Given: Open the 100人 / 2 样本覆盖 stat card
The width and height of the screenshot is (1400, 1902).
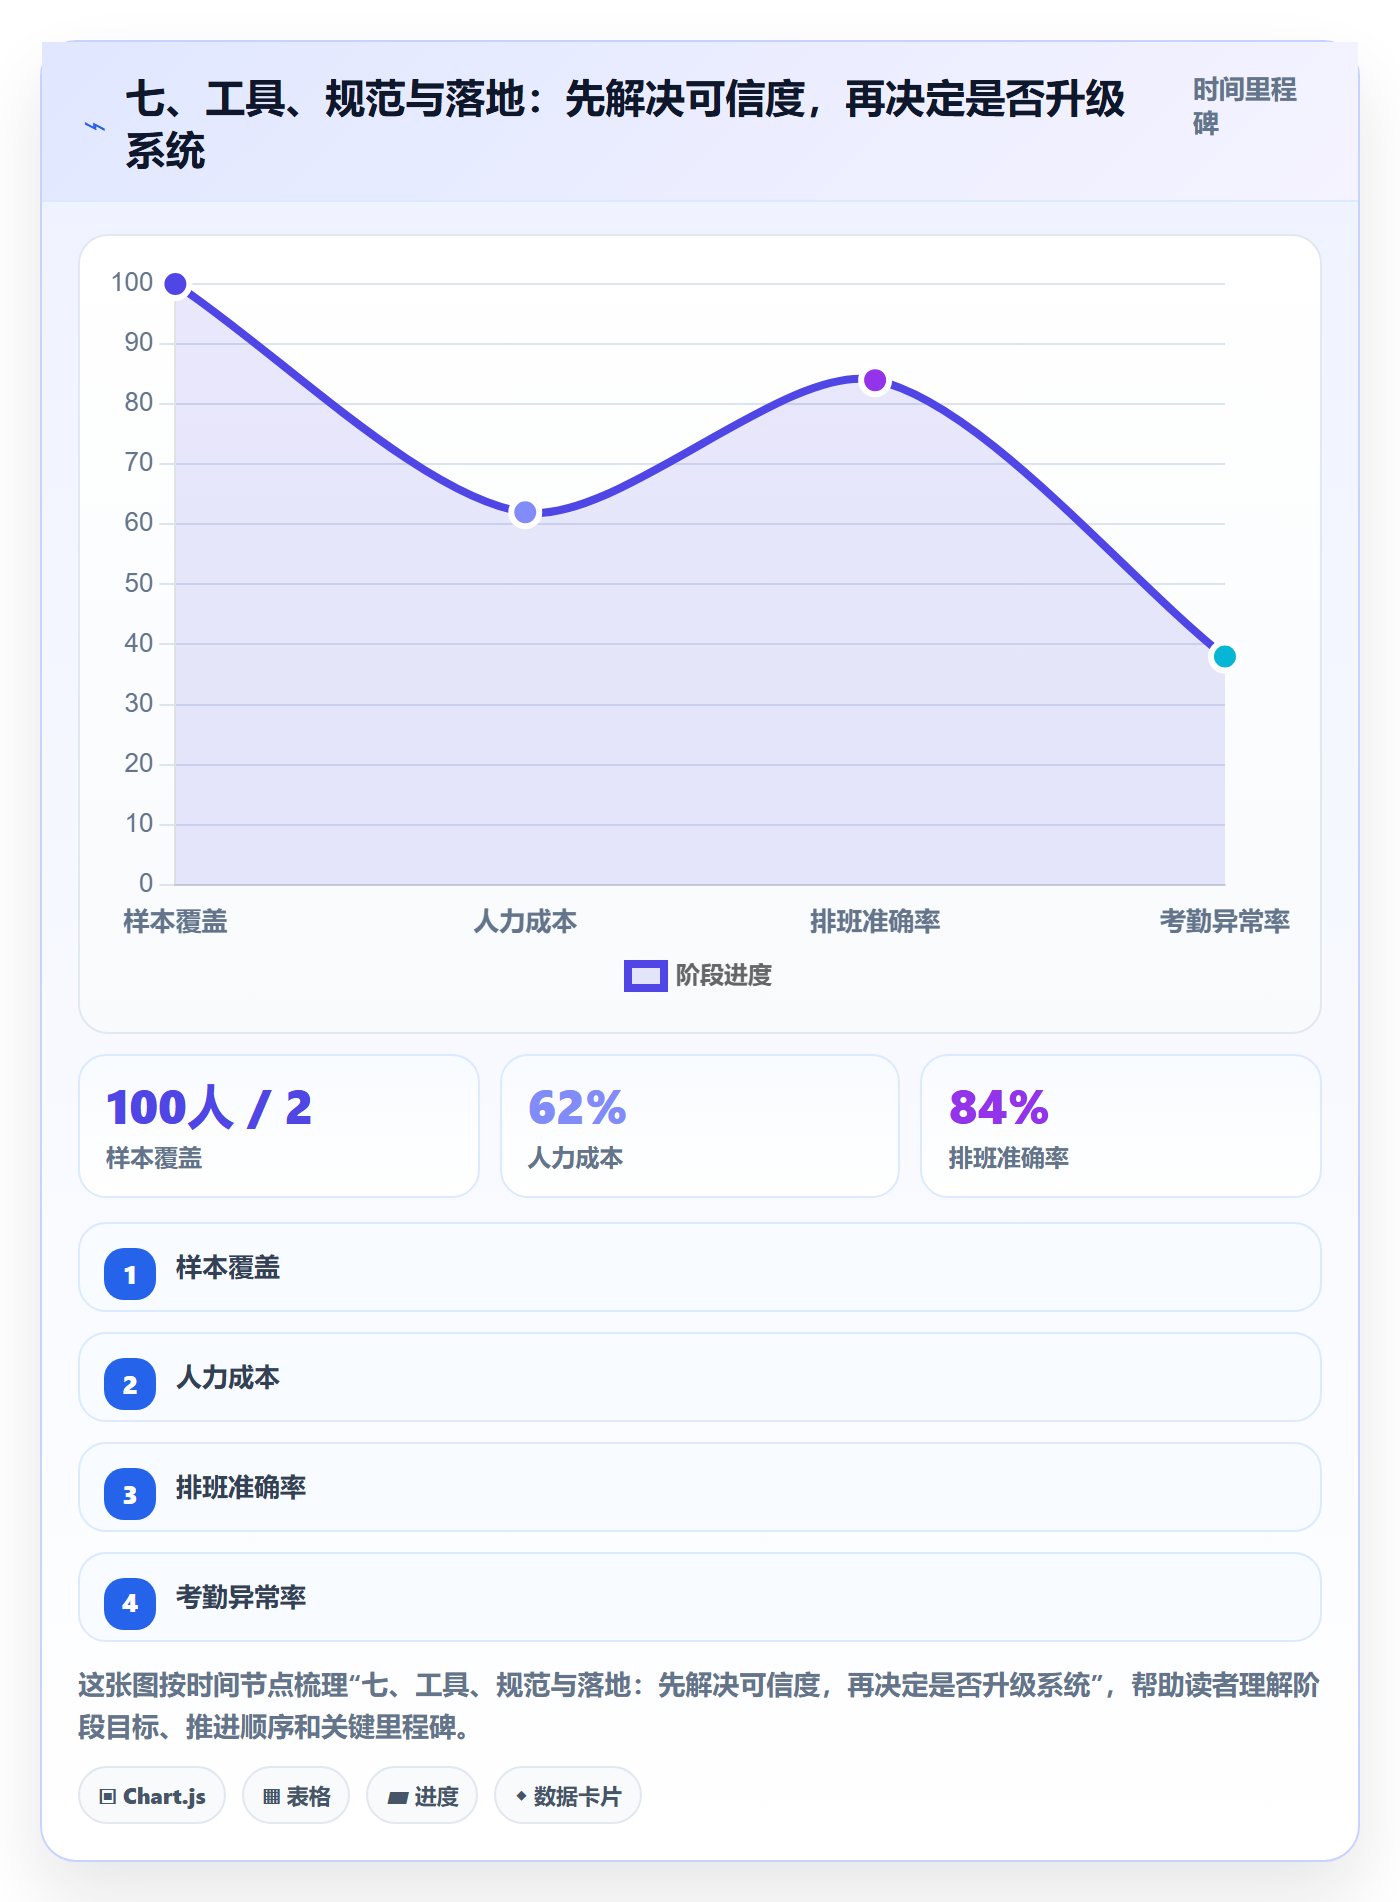Looking at the screenshot, I should (x=279, y=1126).
